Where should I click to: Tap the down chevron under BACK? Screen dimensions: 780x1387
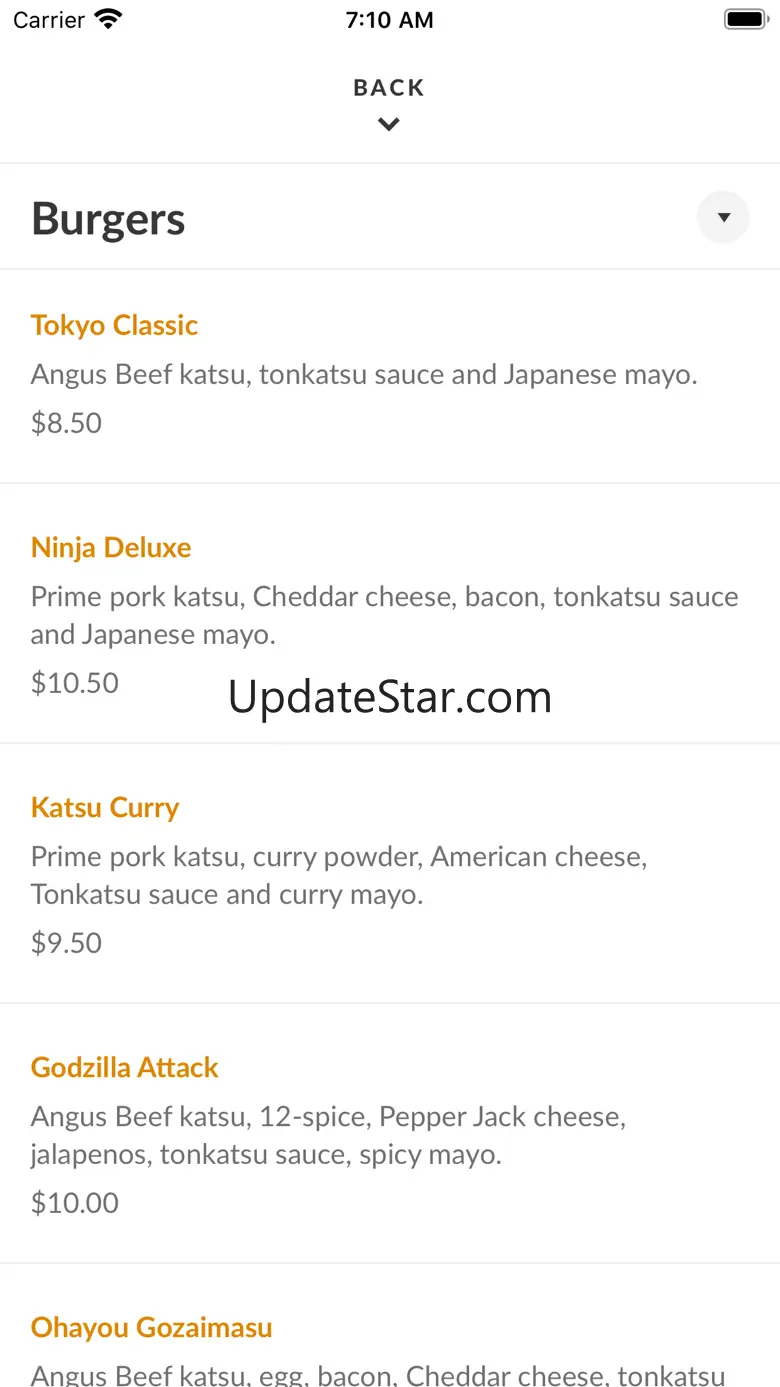click(x=389, y=125)
